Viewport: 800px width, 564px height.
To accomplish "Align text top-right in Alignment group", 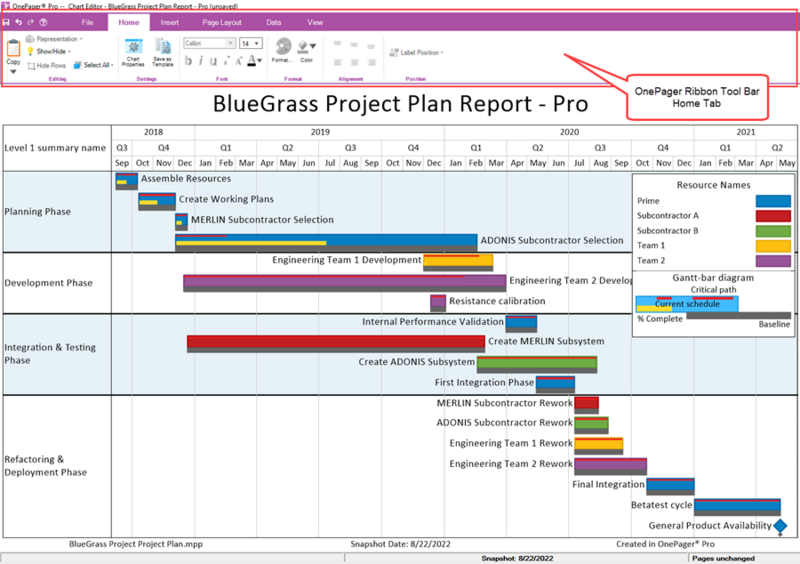I will click(x=371, y=46).
